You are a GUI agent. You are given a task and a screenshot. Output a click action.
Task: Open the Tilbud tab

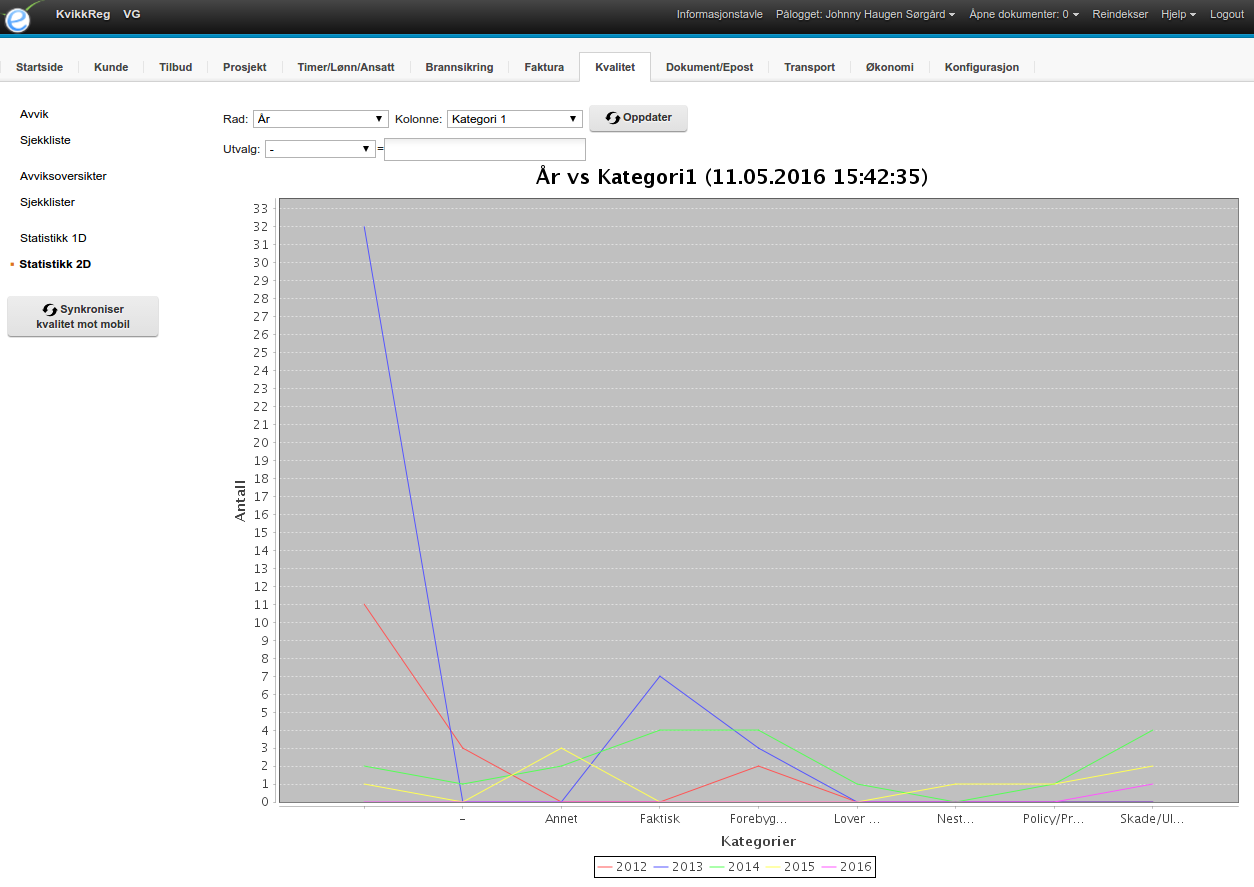click(175, 67)
